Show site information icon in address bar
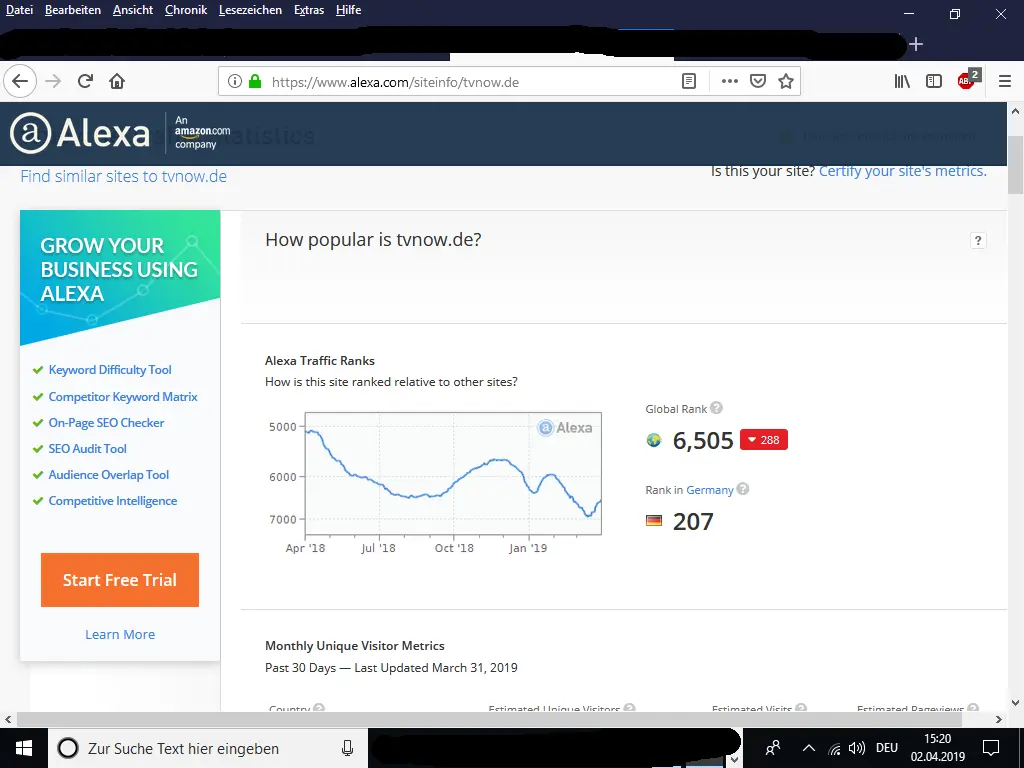The width and height of the screenshot is (1024, 768). pos(234,81)
